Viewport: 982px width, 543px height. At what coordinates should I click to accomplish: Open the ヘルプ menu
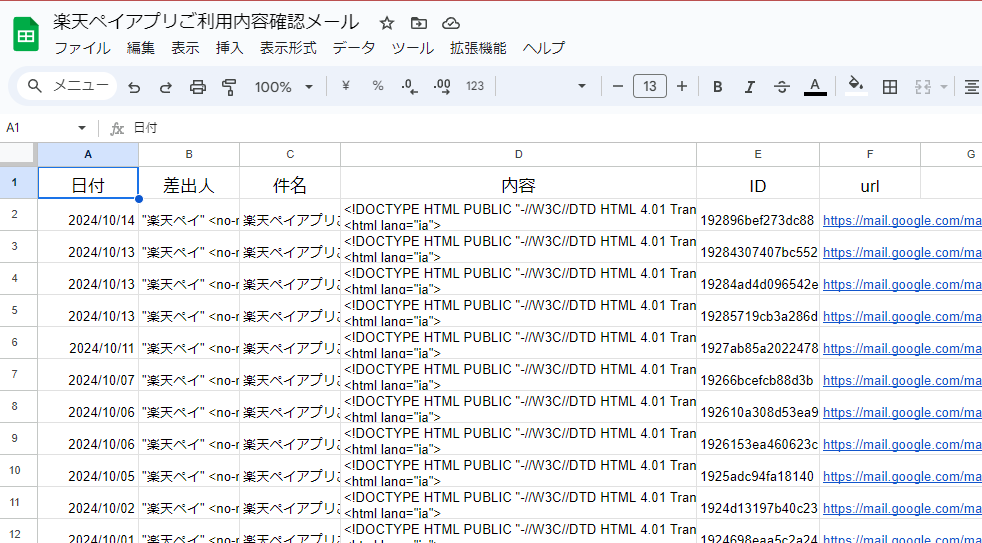click(544, 48)
